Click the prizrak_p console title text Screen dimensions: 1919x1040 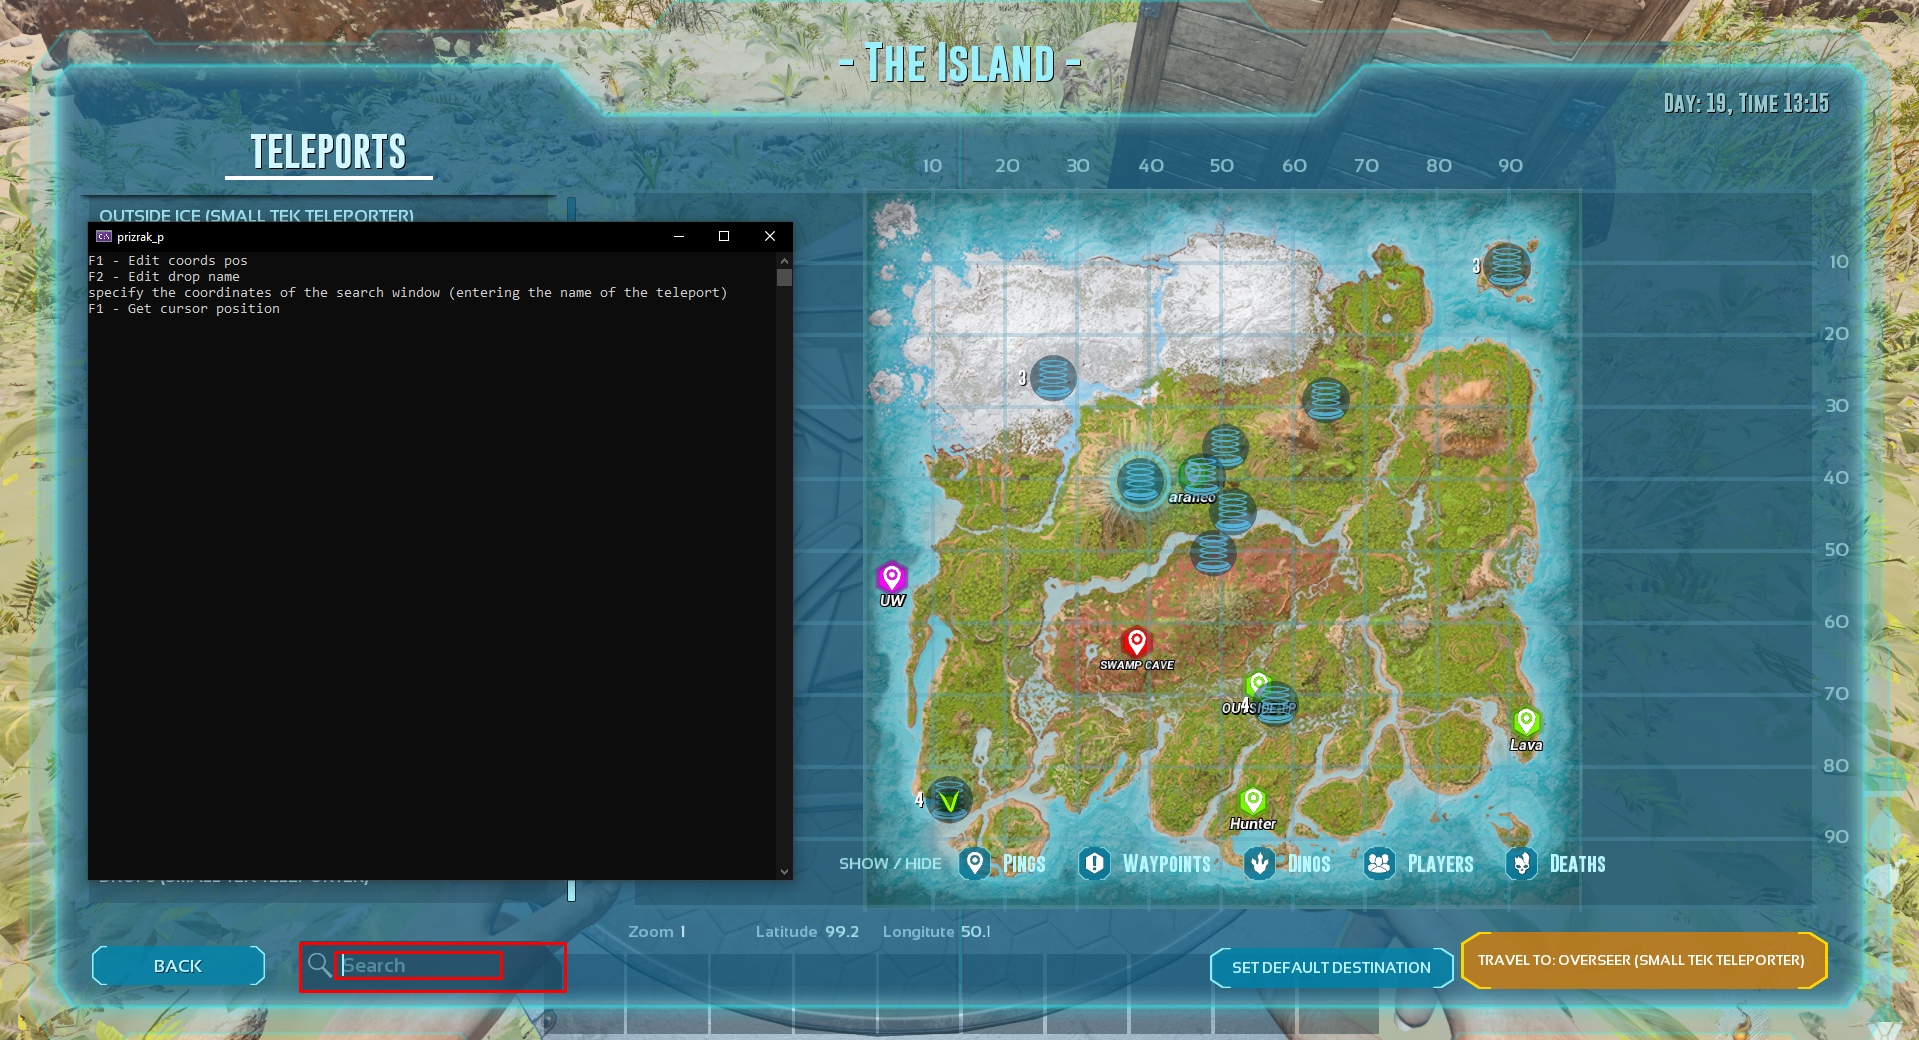coord(140,237)
